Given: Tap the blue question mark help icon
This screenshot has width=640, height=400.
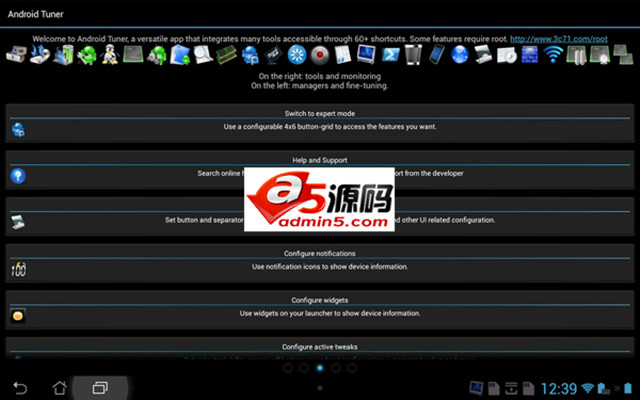Looking at the screenshot, I should [18, 176].
